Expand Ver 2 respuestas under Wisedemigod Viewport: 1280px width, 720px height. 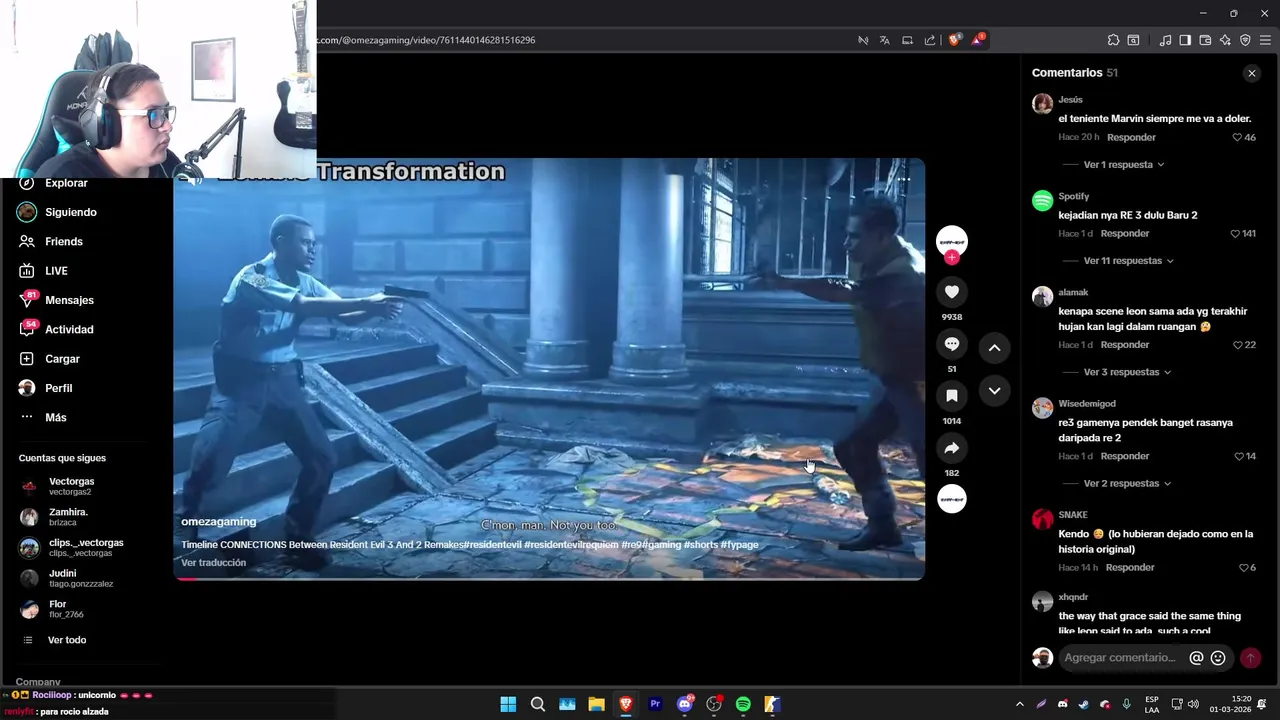coord(1127,483)
